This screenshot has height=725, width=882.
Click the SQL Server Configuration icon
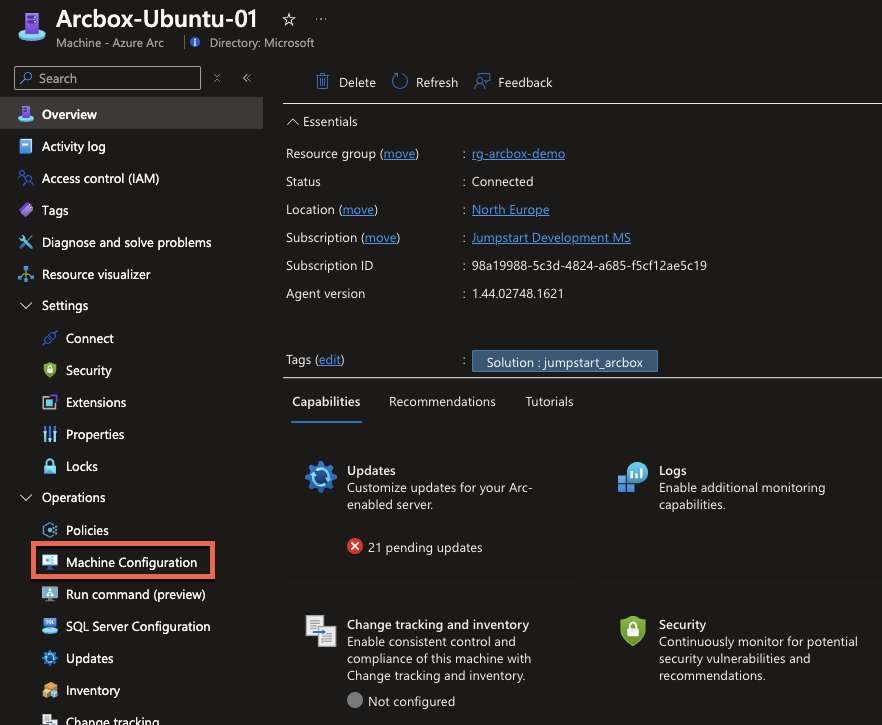click(50, 626)
